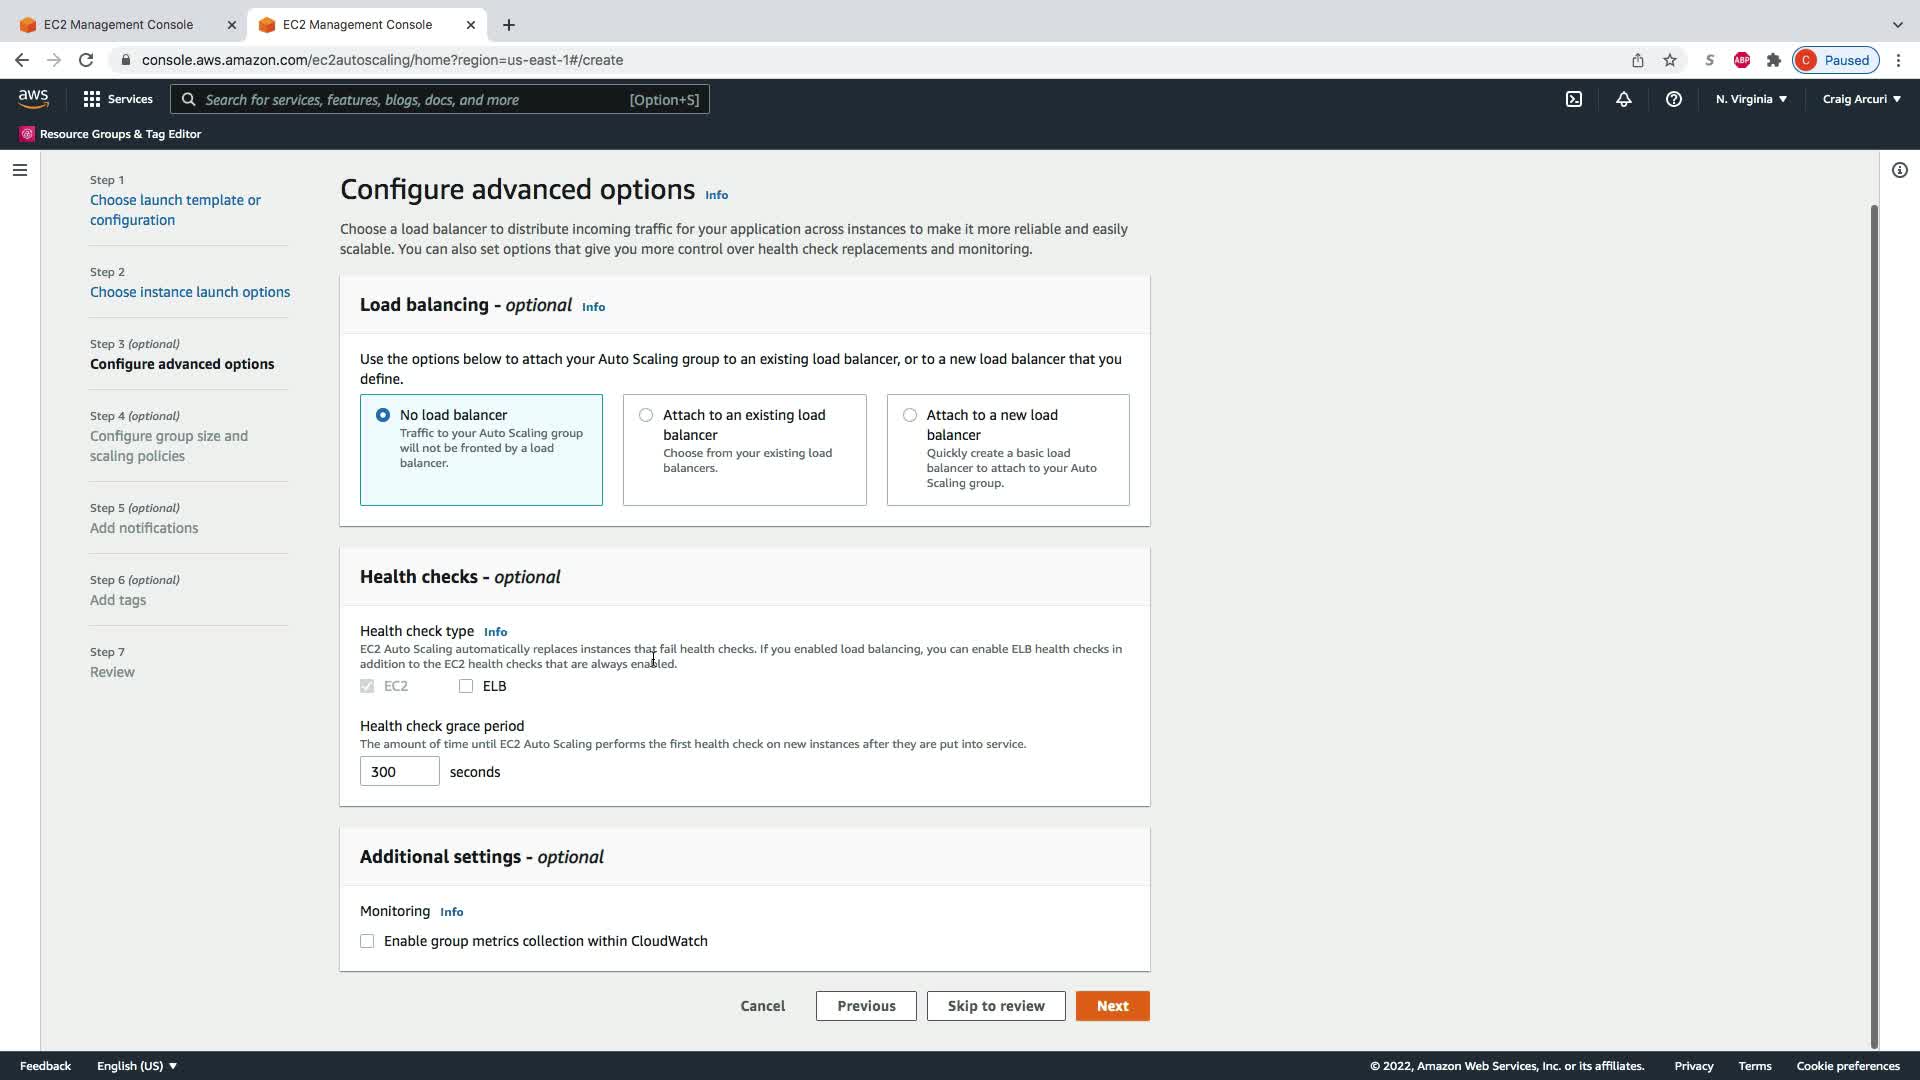This screenshot has width=1920, height=1080.
Task: Bookmark page with star icon
Action: (1670, 60)
